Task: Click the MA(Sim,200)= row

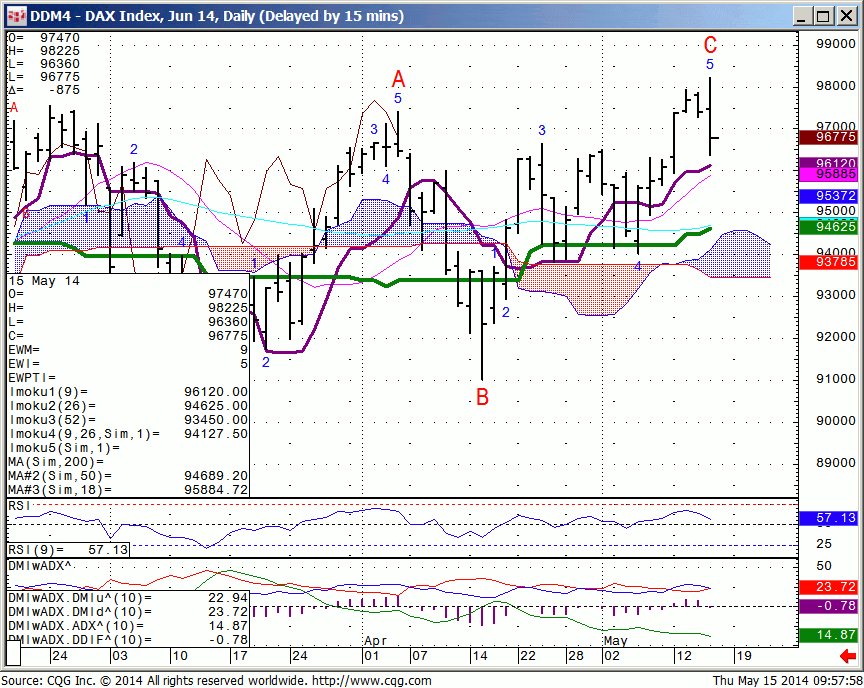Action: [128, 462]
